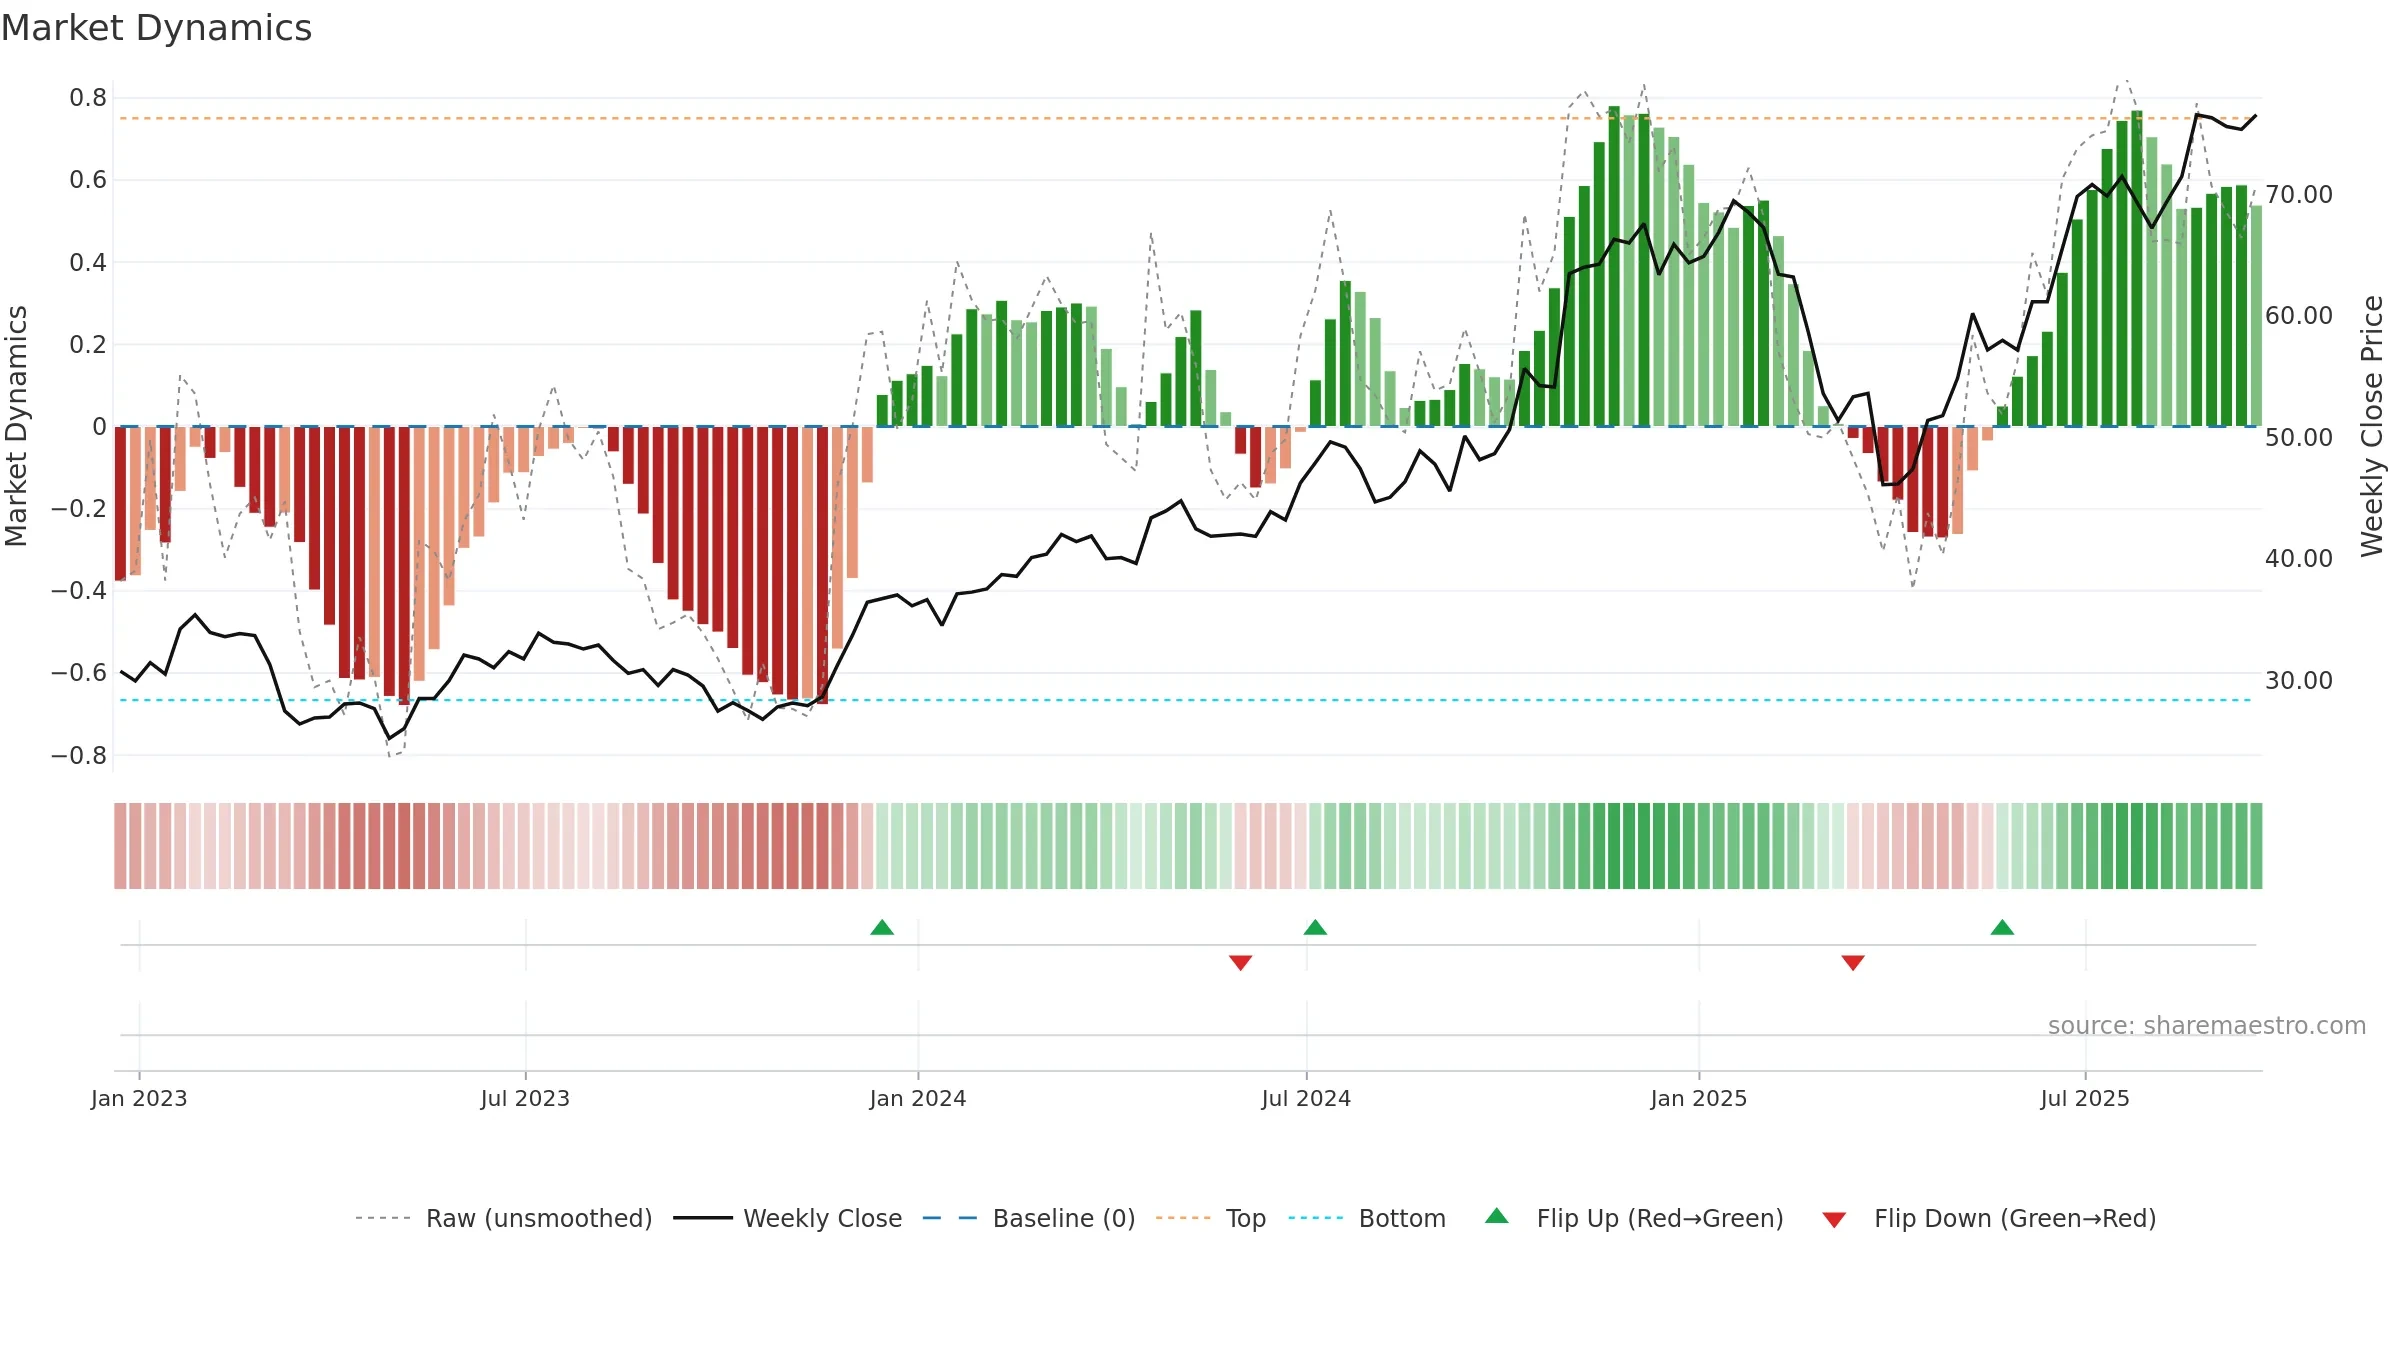Click the 0.8 left axis tick label
This screenshot has height=1350, width=2400.
click(x=88, y=98)
